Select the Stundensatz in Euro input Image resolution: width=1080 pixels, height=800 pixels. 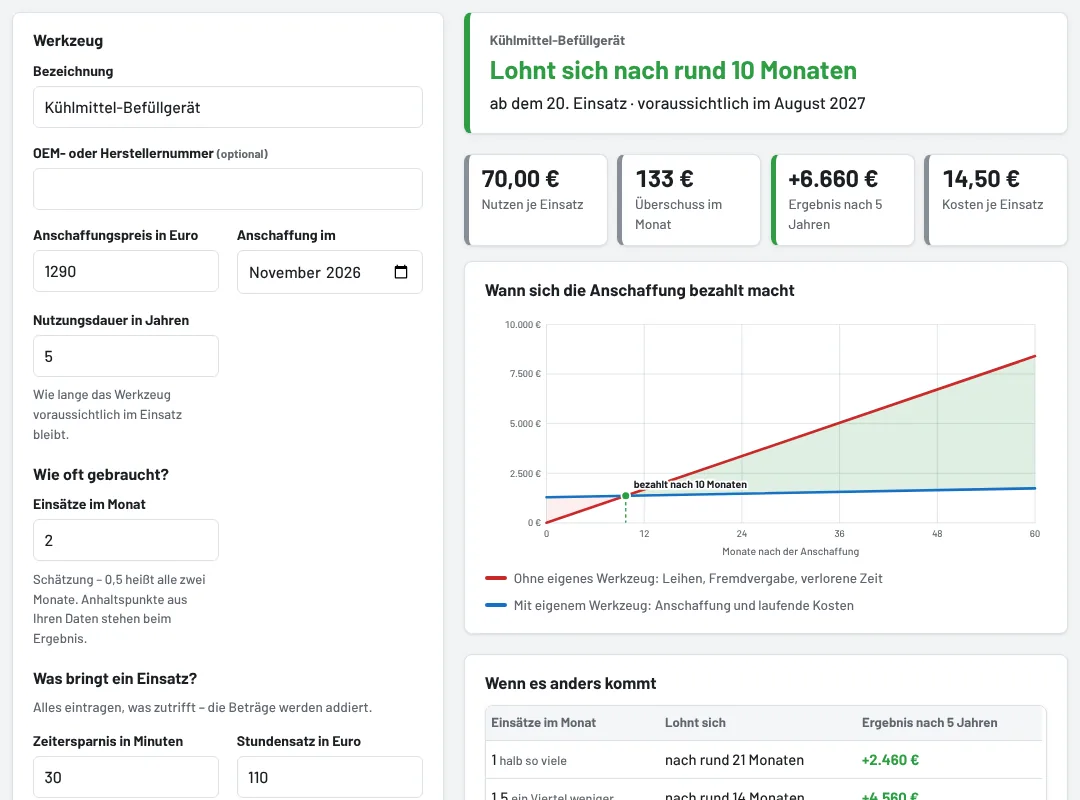click(x=330, y=777)
